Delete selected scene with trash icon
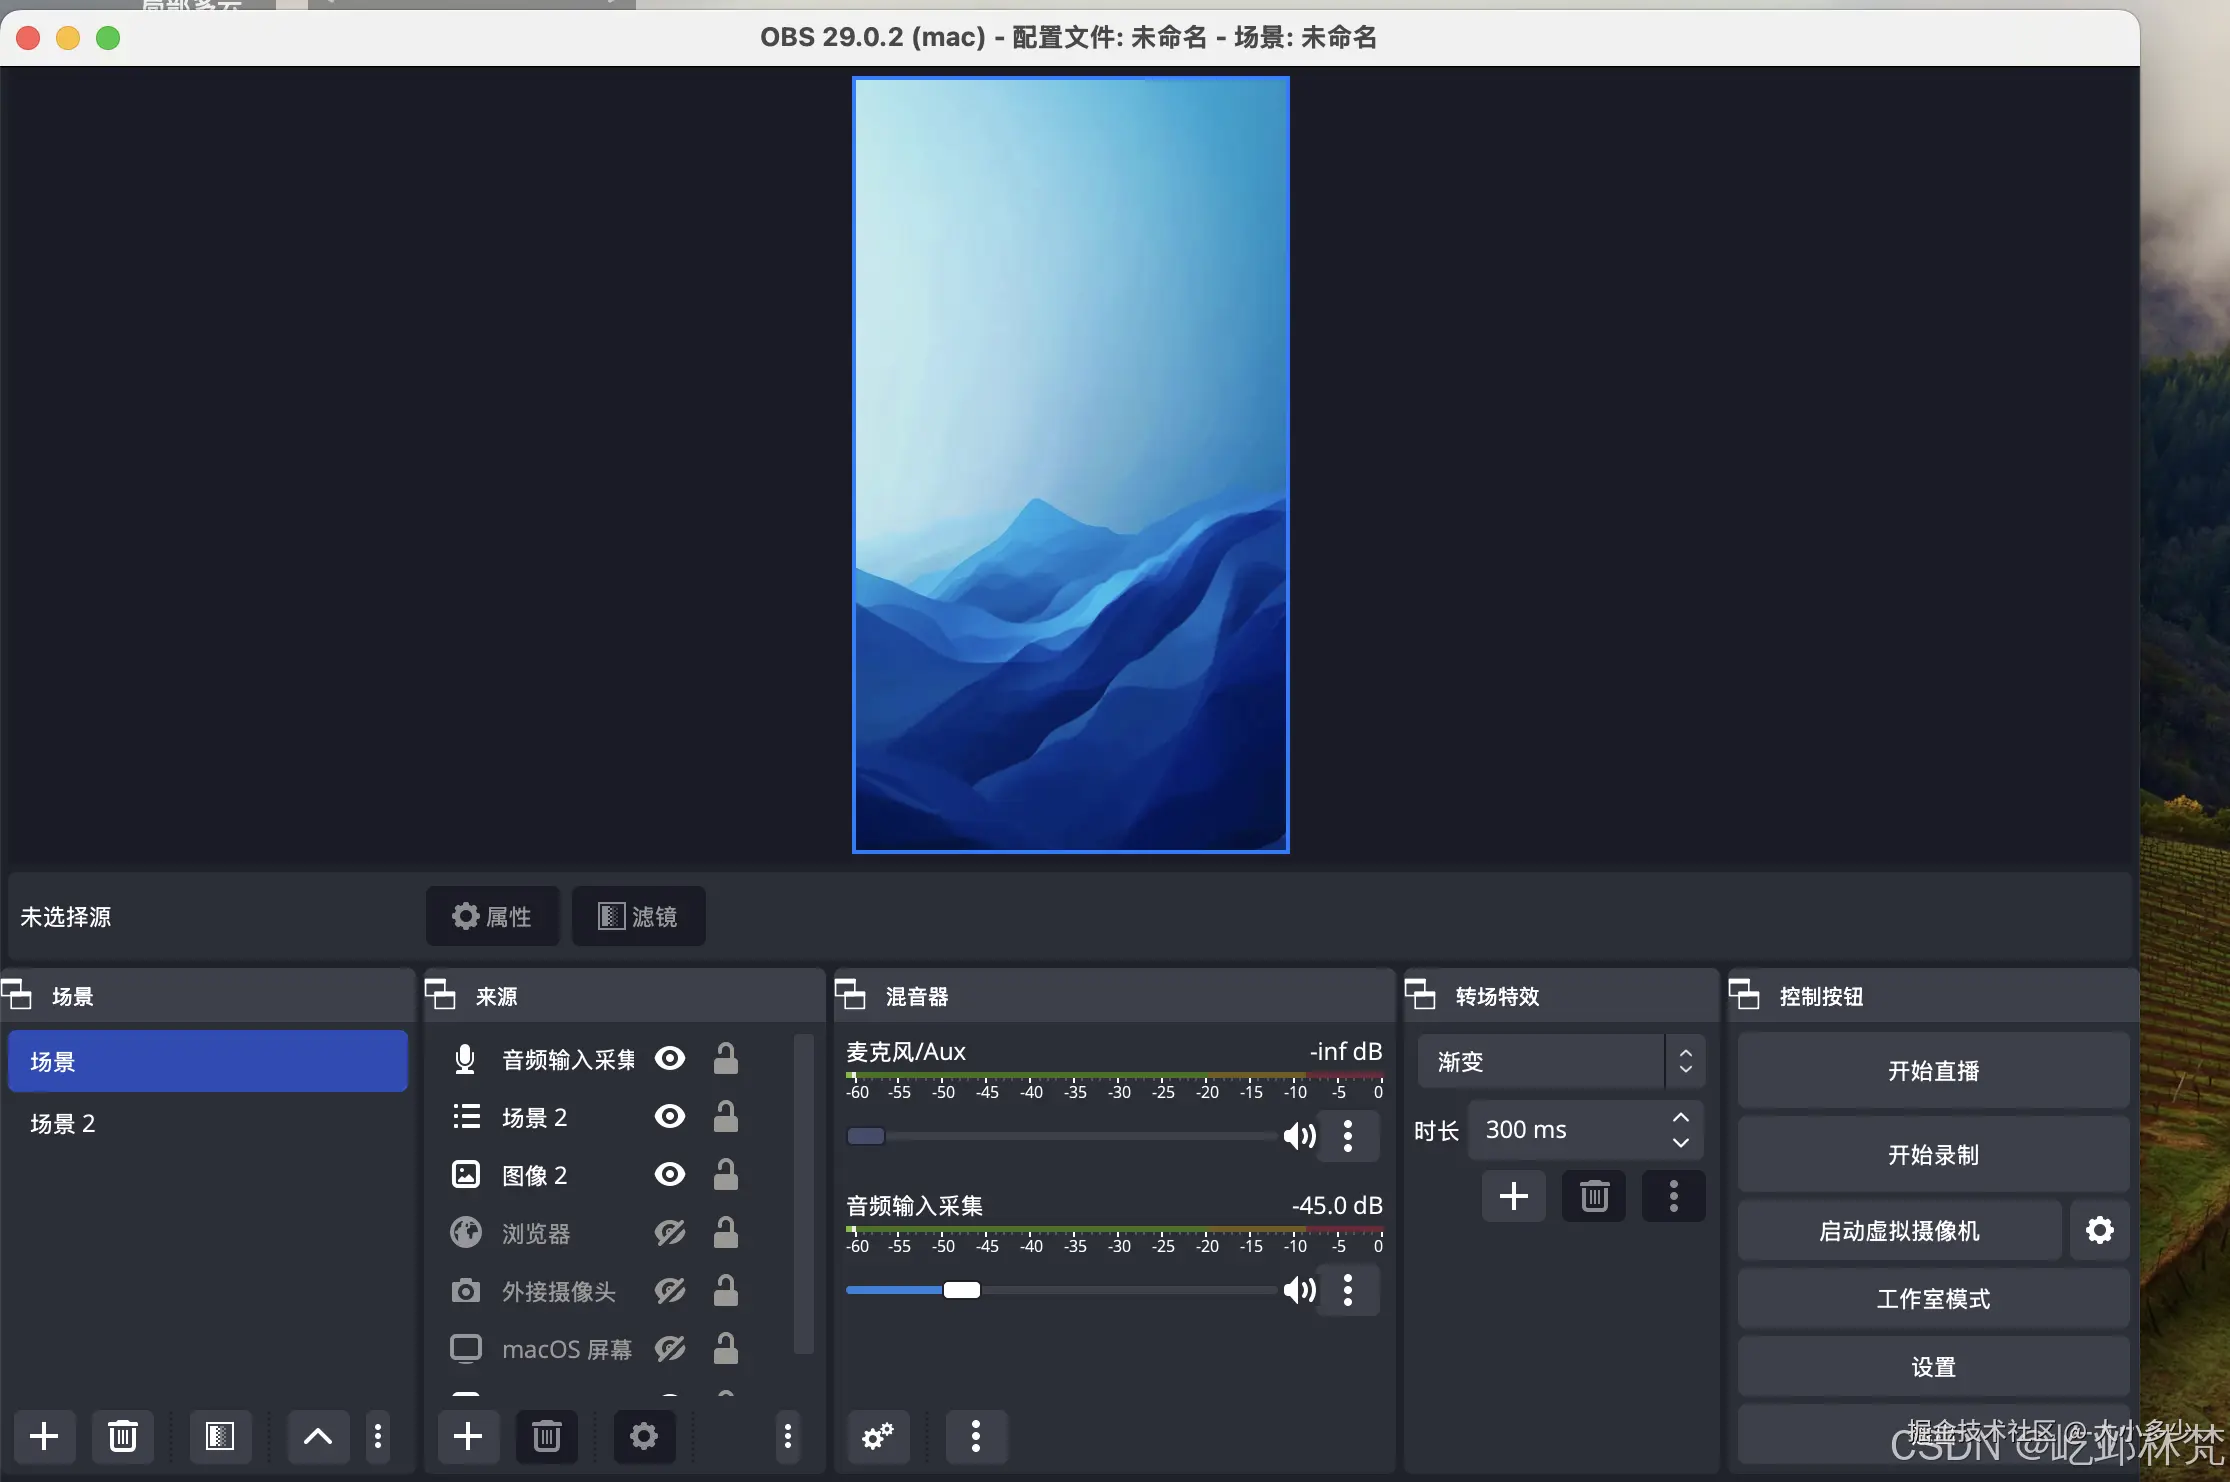 (x=122, y=1437)
